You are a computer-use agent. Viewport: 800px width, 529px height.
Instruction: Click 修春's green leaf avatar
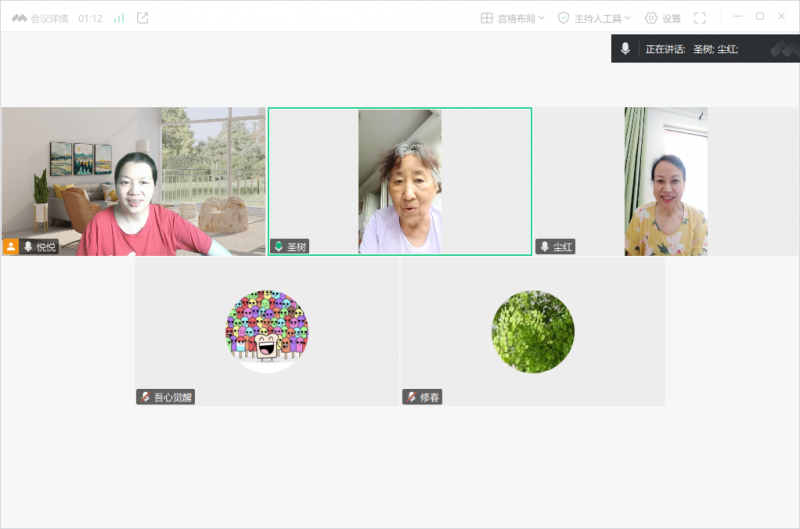point(532,331)
